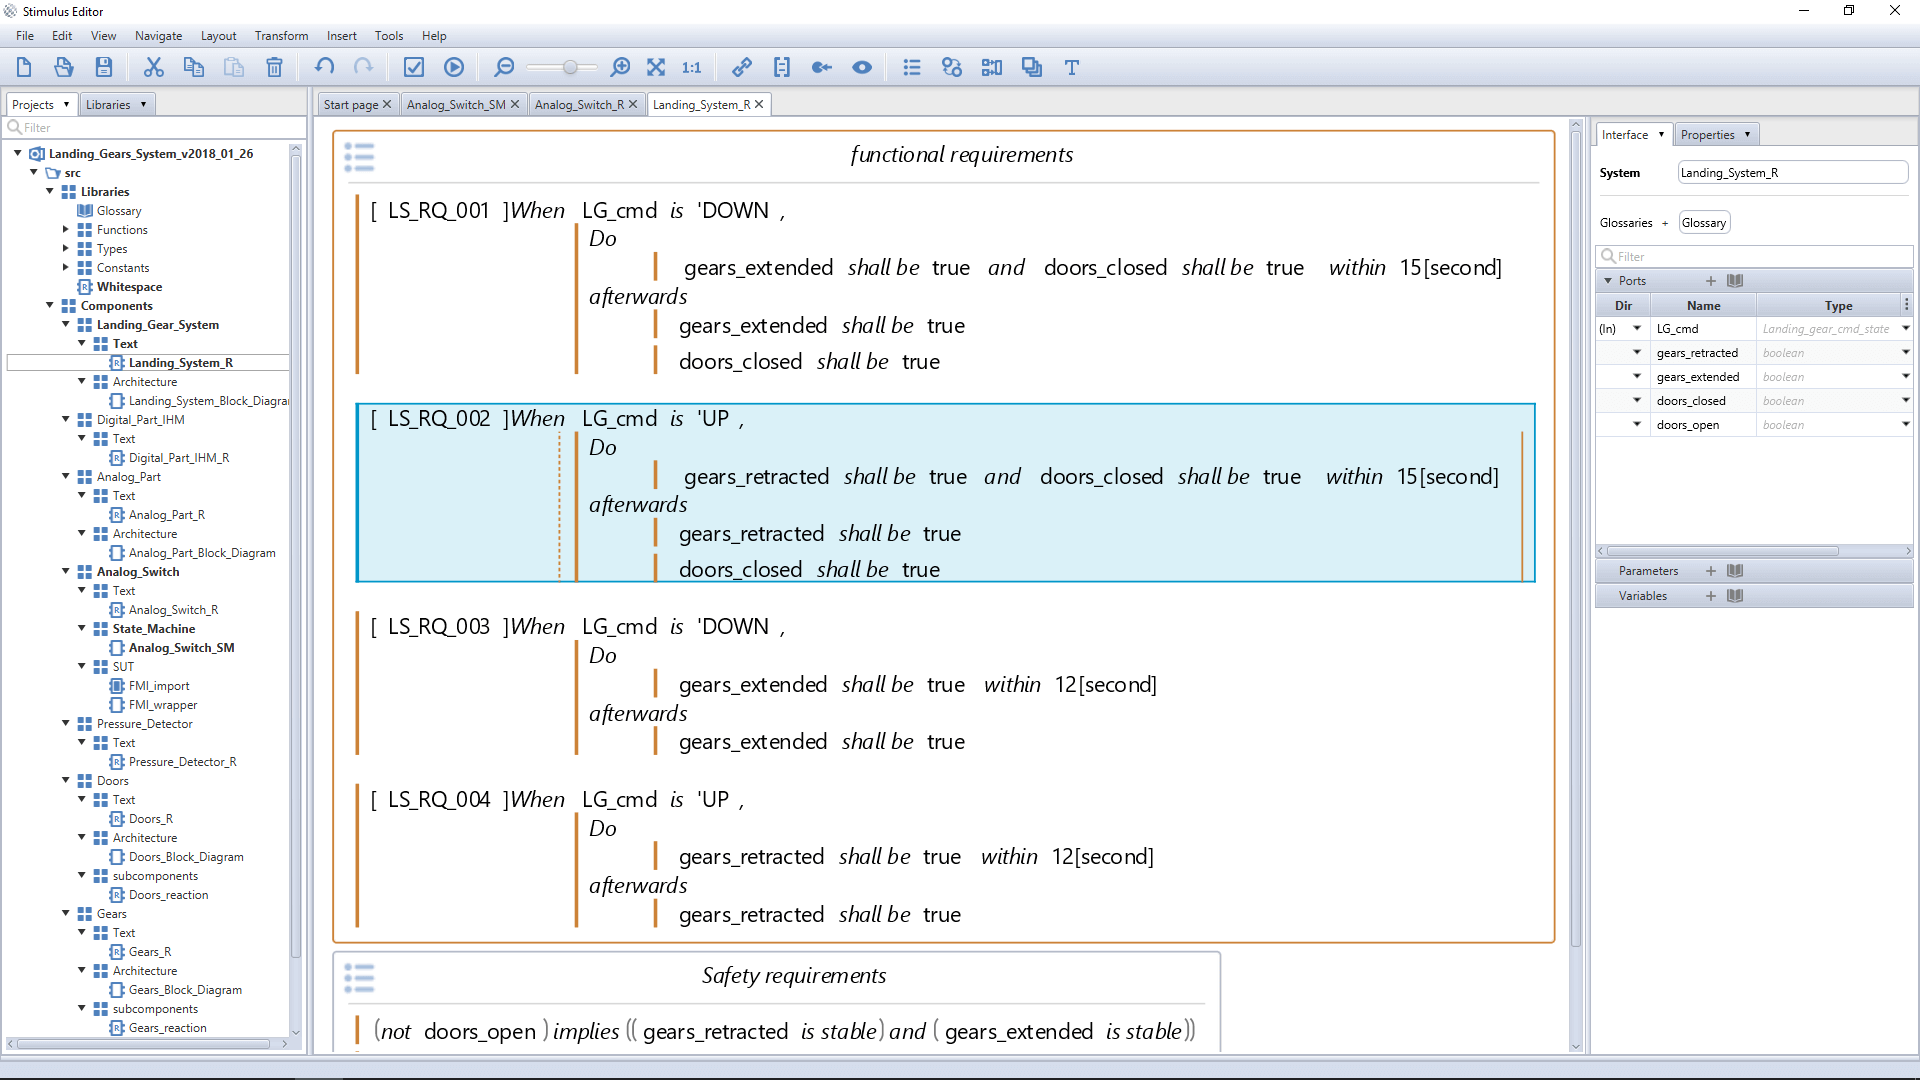This screenshot has width=1920, height=1080.
Task: Open the glossary book icon beside Ports
Action: coord(1735,281)
